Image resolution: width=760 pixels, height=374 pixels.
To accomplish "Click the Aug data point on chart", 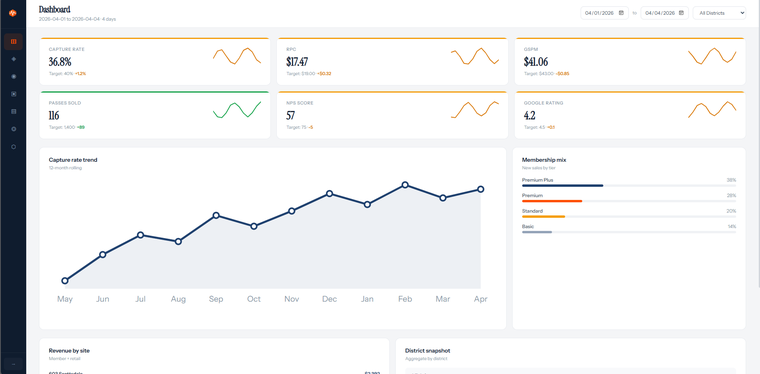I will point(178,241).
